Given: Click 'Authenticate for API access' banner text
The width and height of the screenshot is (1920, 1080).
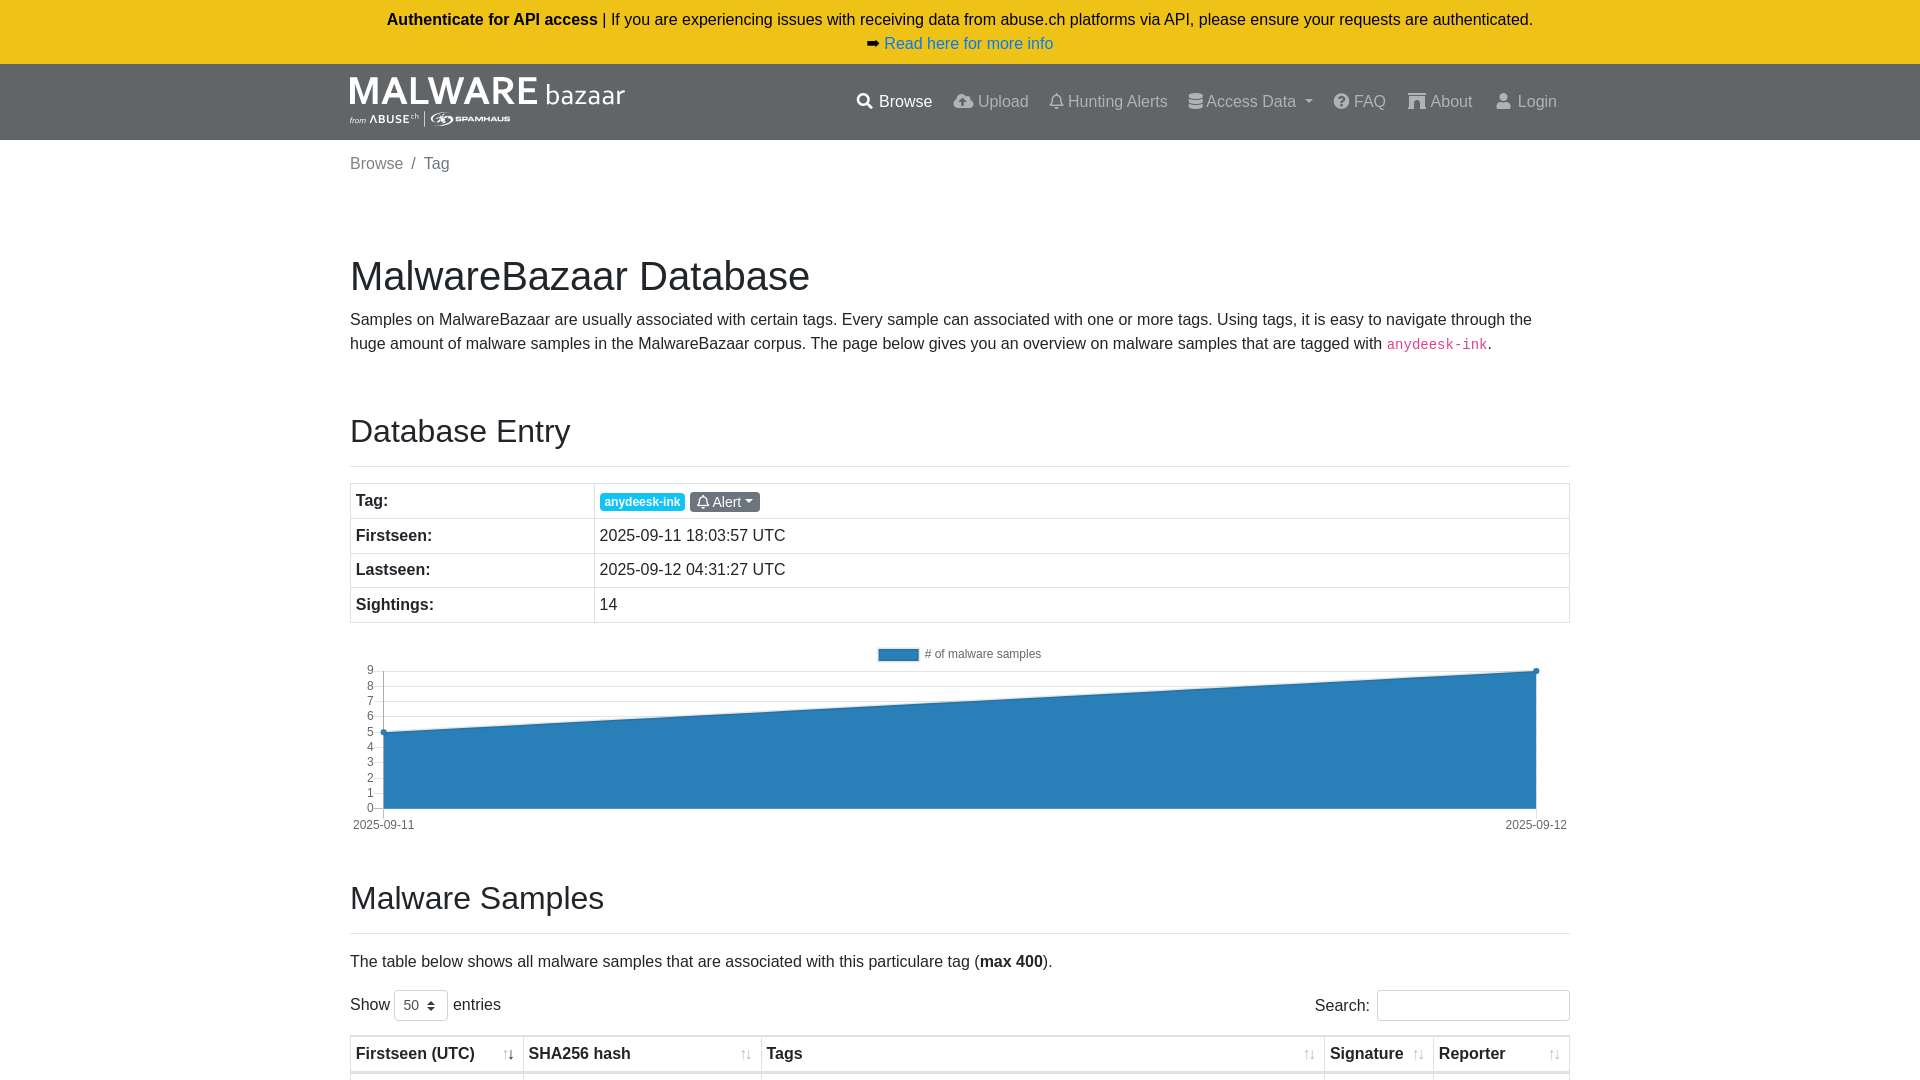Looking at the screenshot, I should click(x=492, y=20).
